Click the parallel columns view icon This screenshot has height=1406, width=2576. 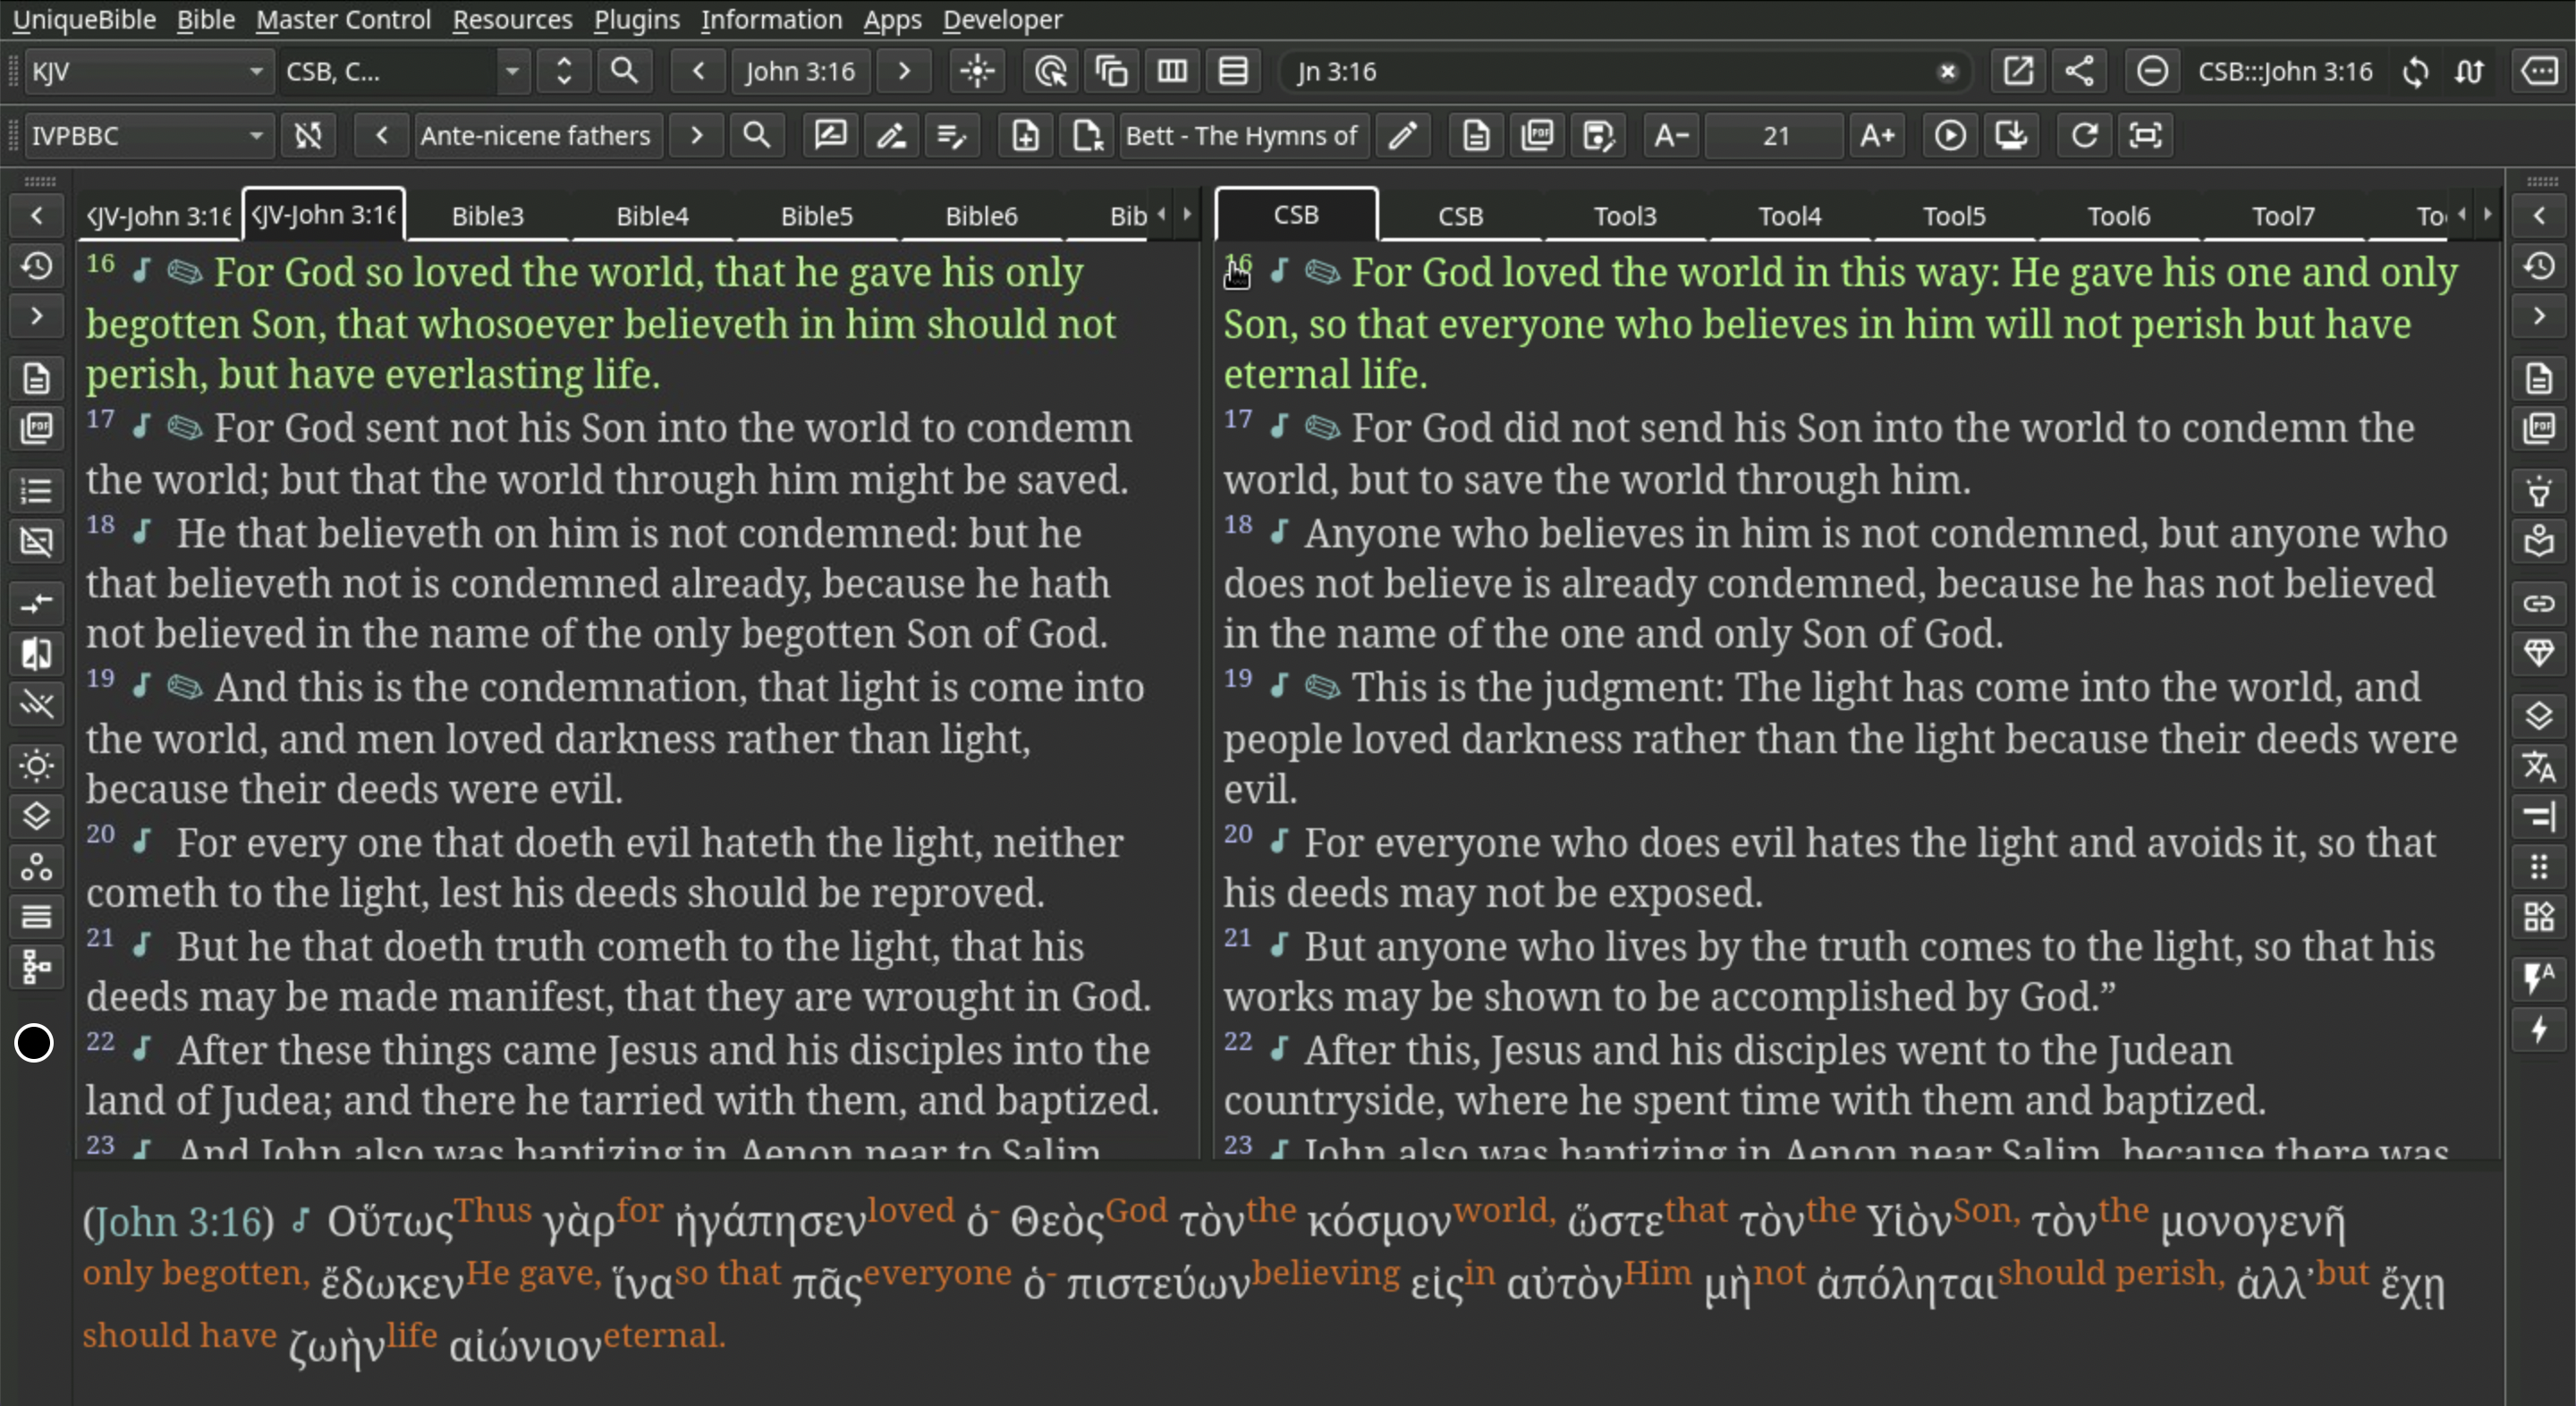1172,71
